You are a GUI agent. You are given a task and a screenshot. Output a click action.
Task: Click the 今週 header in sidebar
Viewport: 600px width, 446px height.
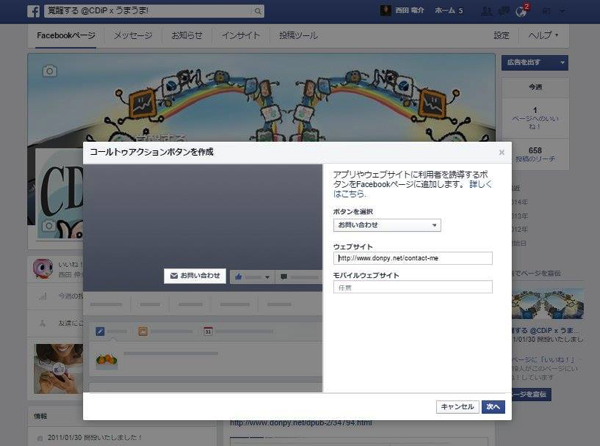(x=535, y=87)
